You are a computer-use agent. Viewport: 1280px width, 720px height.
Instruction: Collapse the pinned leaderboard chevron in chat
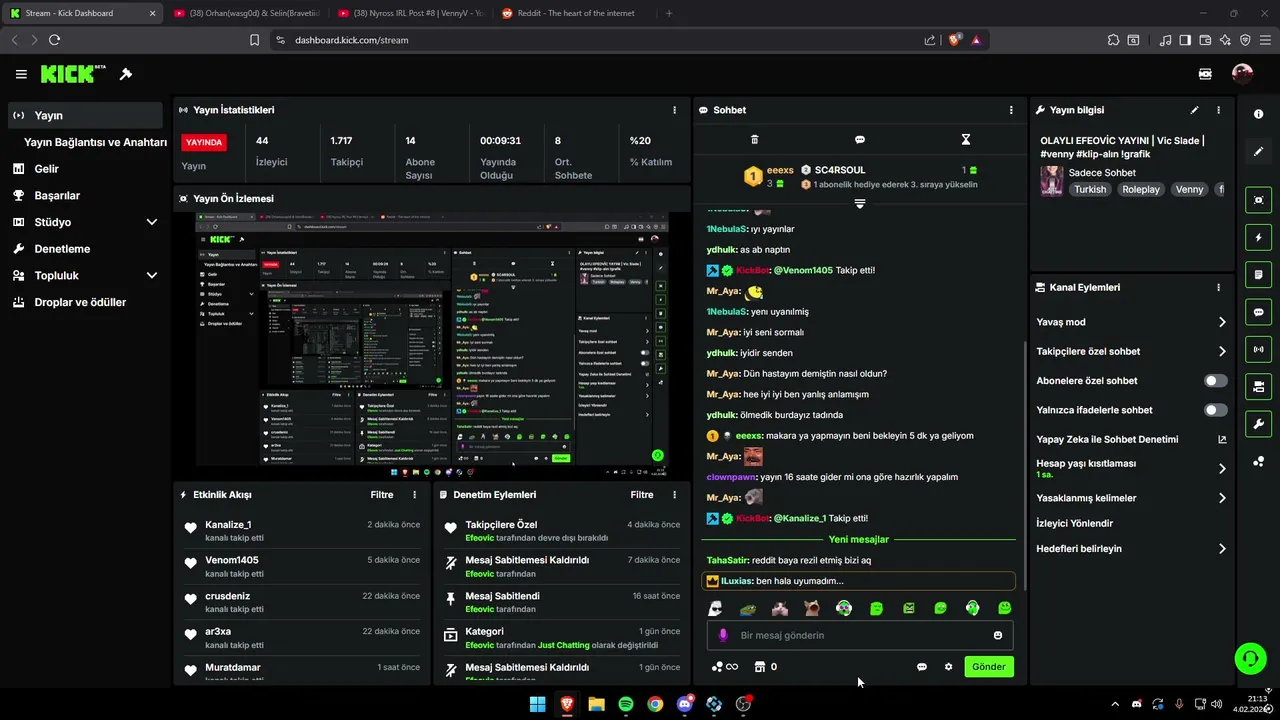pyautogui.click(x=859, y=204)
